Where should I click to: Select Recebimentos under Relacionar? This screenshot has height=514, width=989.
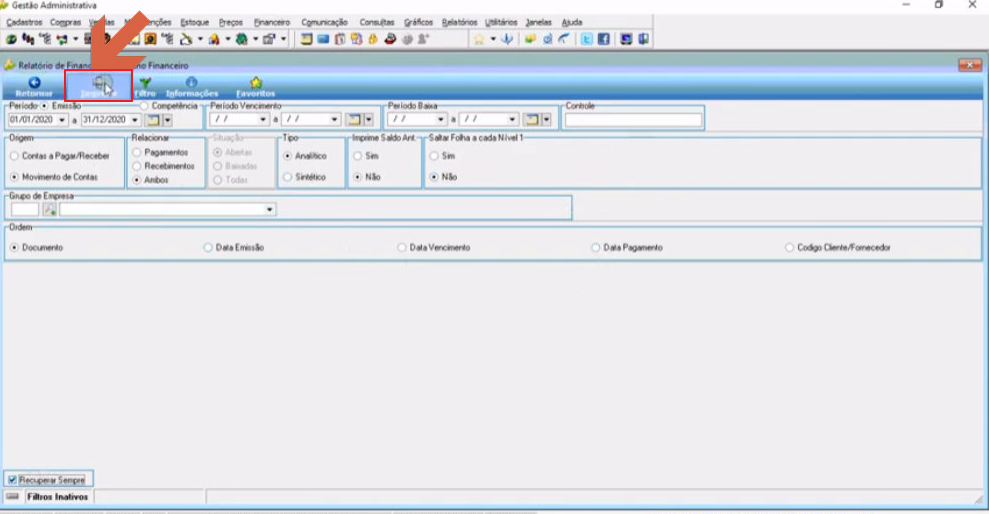(136, 166)
